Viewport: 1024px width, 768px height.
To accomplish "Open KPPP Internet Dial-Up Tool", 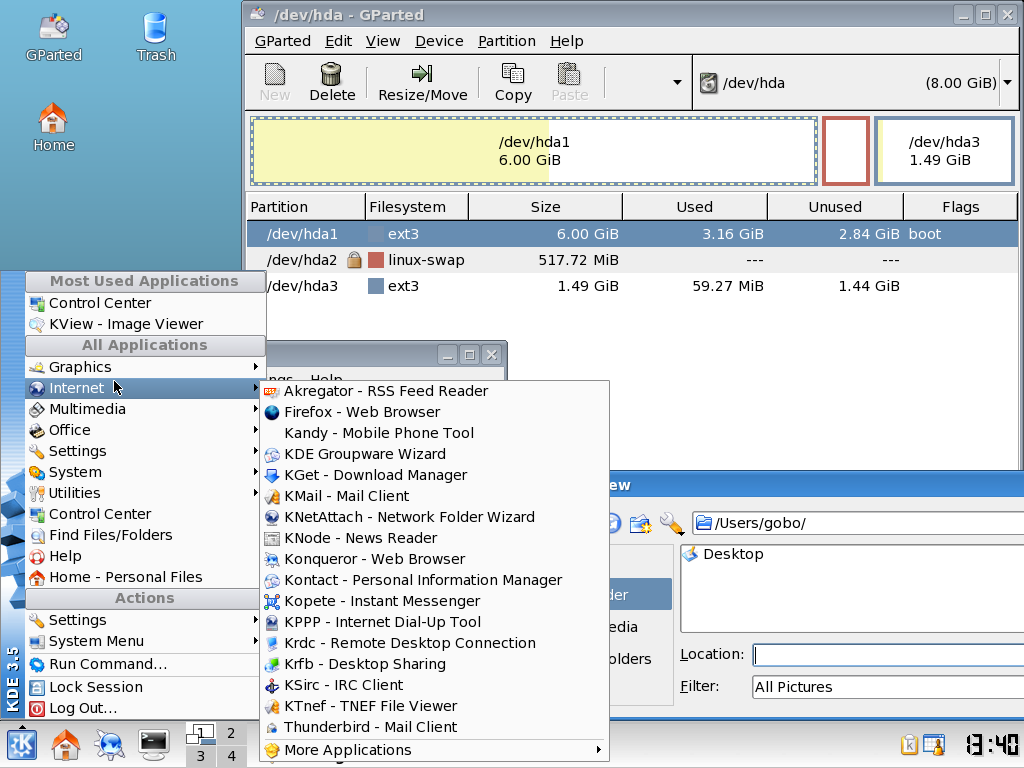I will pos(434,622).
